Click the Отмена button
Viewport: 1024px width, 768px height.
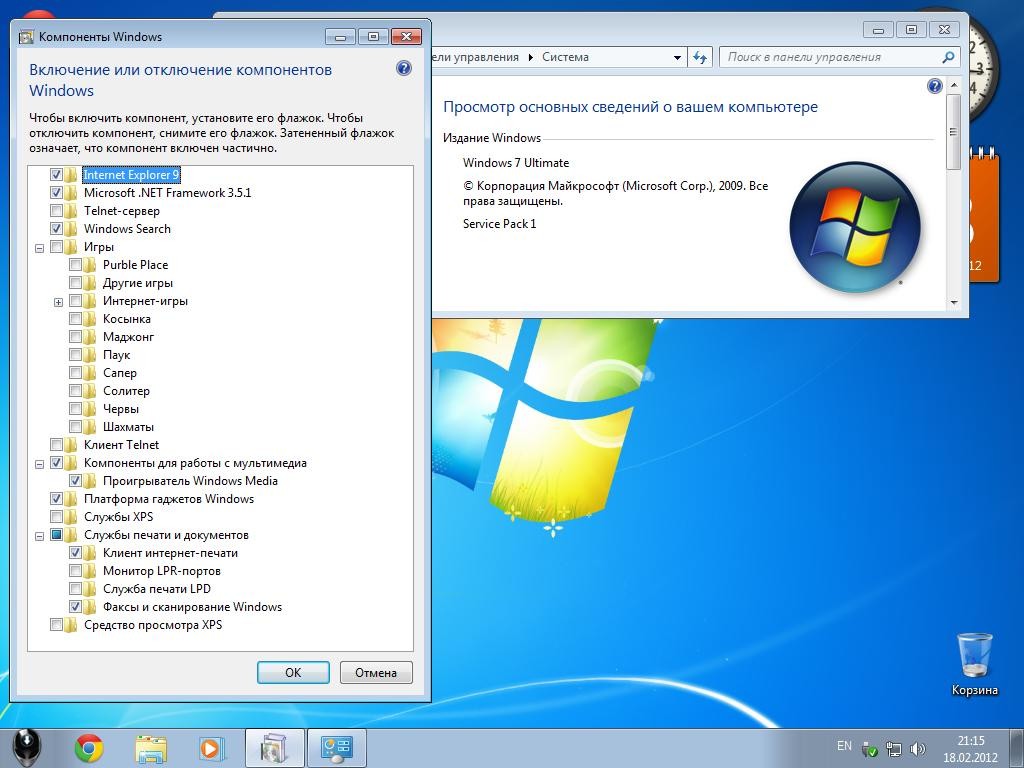[376, 673]
